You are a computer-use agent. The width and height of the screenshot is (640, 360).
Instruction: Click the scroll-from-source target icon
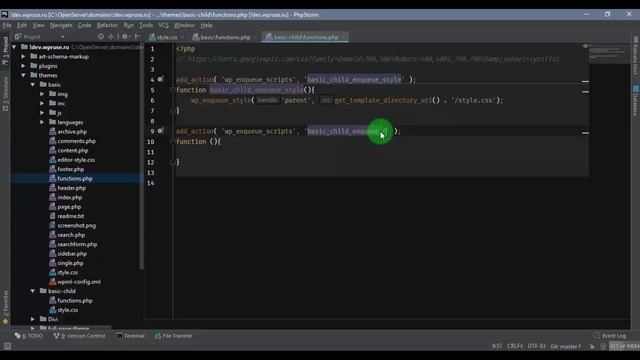101,37
